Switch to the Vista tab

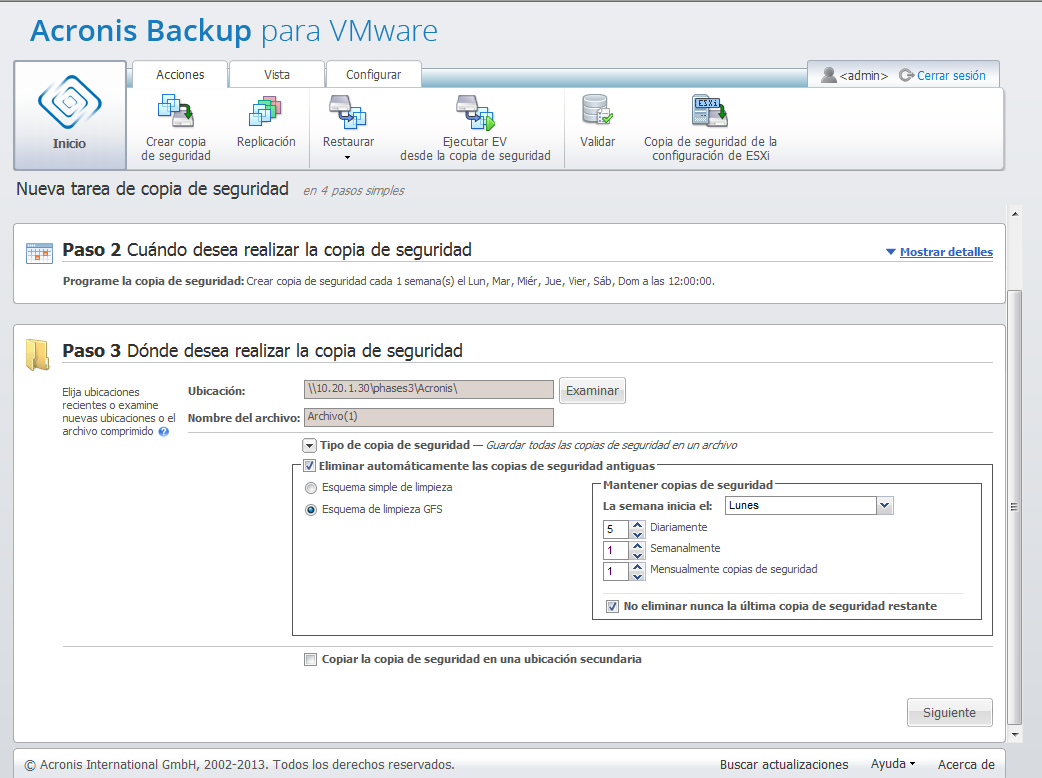click(x=277, y=75)
